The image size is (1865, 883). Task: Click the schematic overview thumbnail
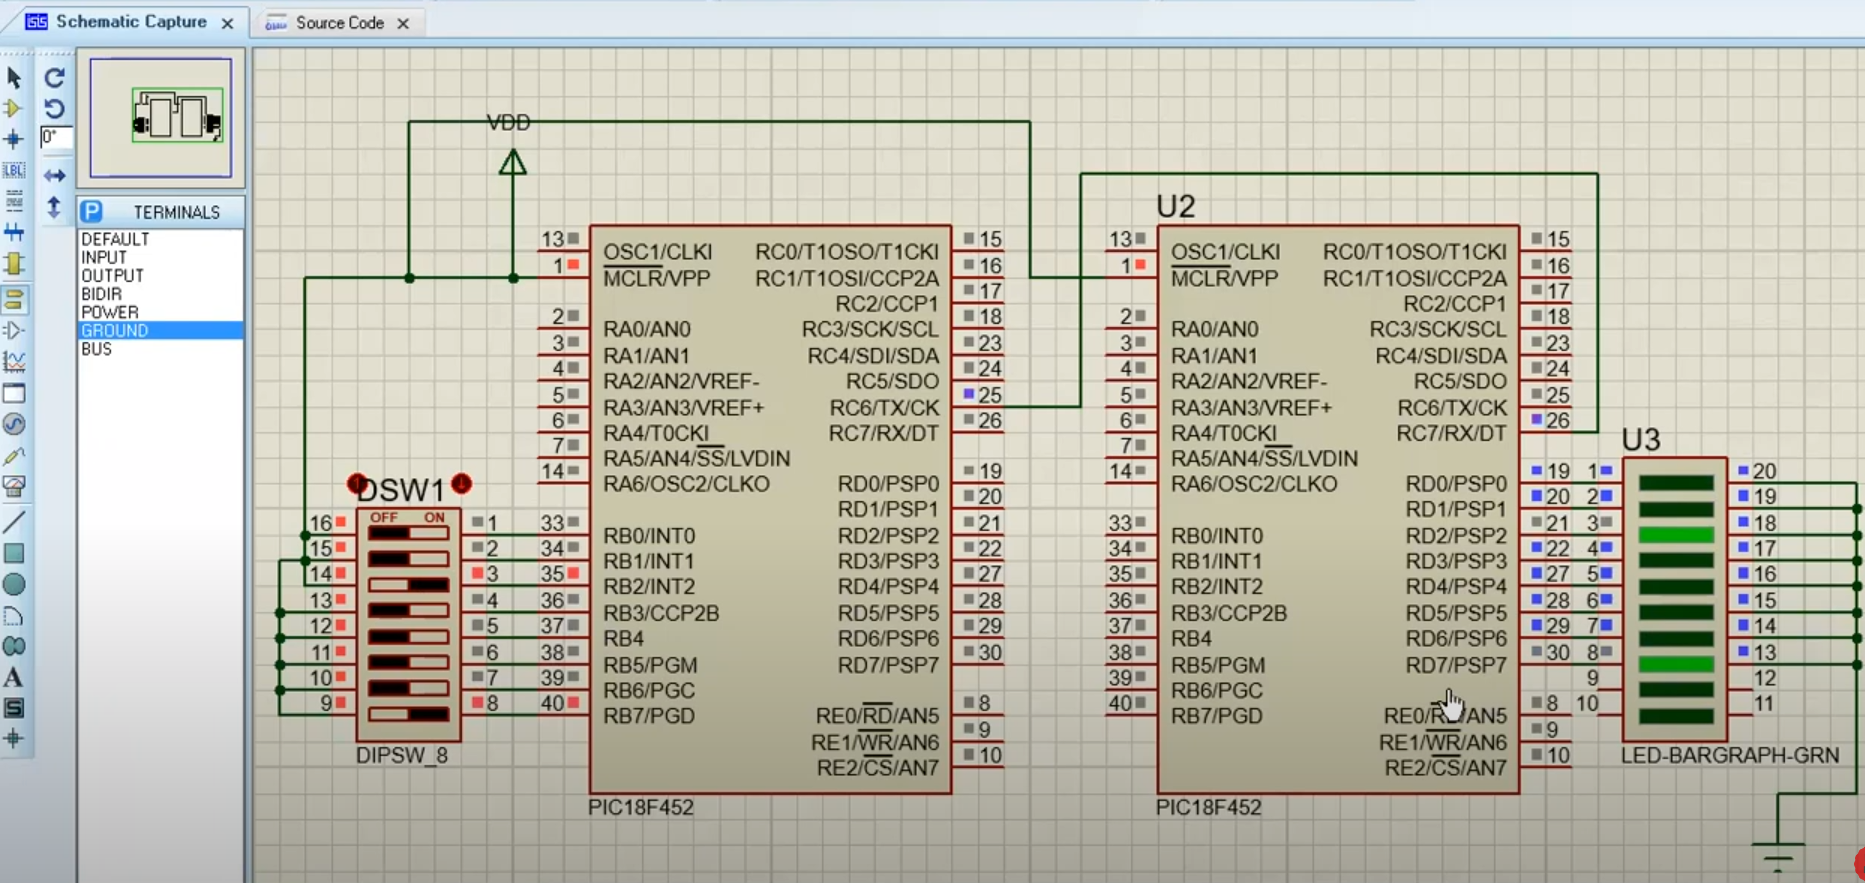[x=161, y=118]
